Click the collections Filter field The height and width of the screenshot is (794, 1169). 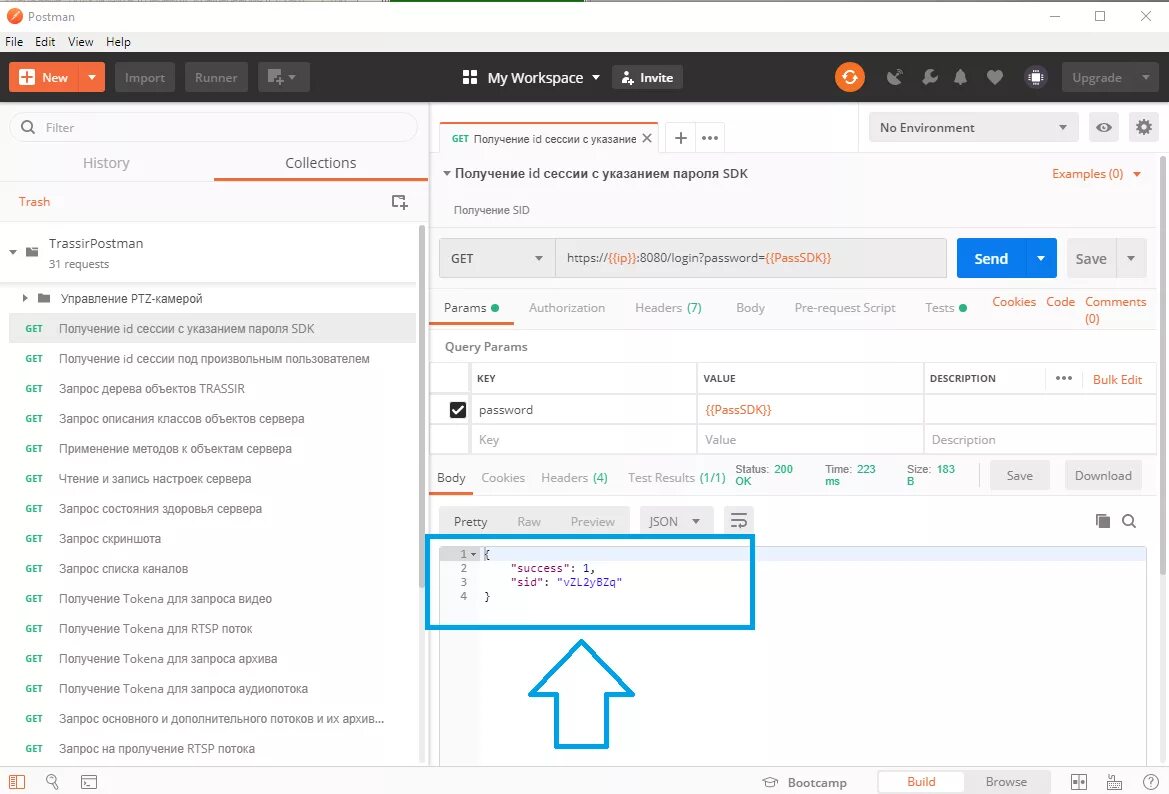(213, 127)
